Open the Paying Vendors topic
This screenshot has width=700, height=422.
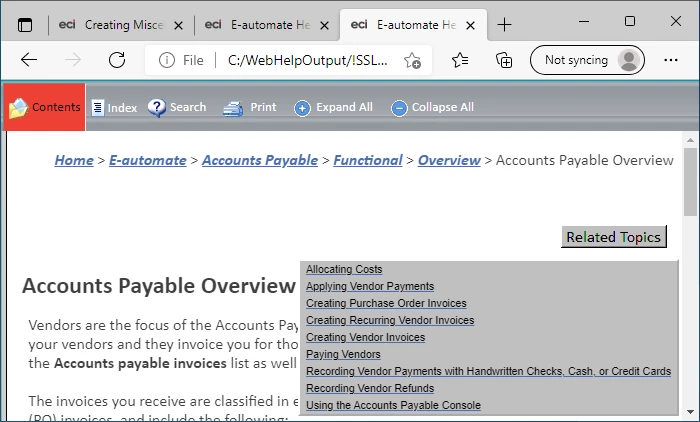pos(343,354)
